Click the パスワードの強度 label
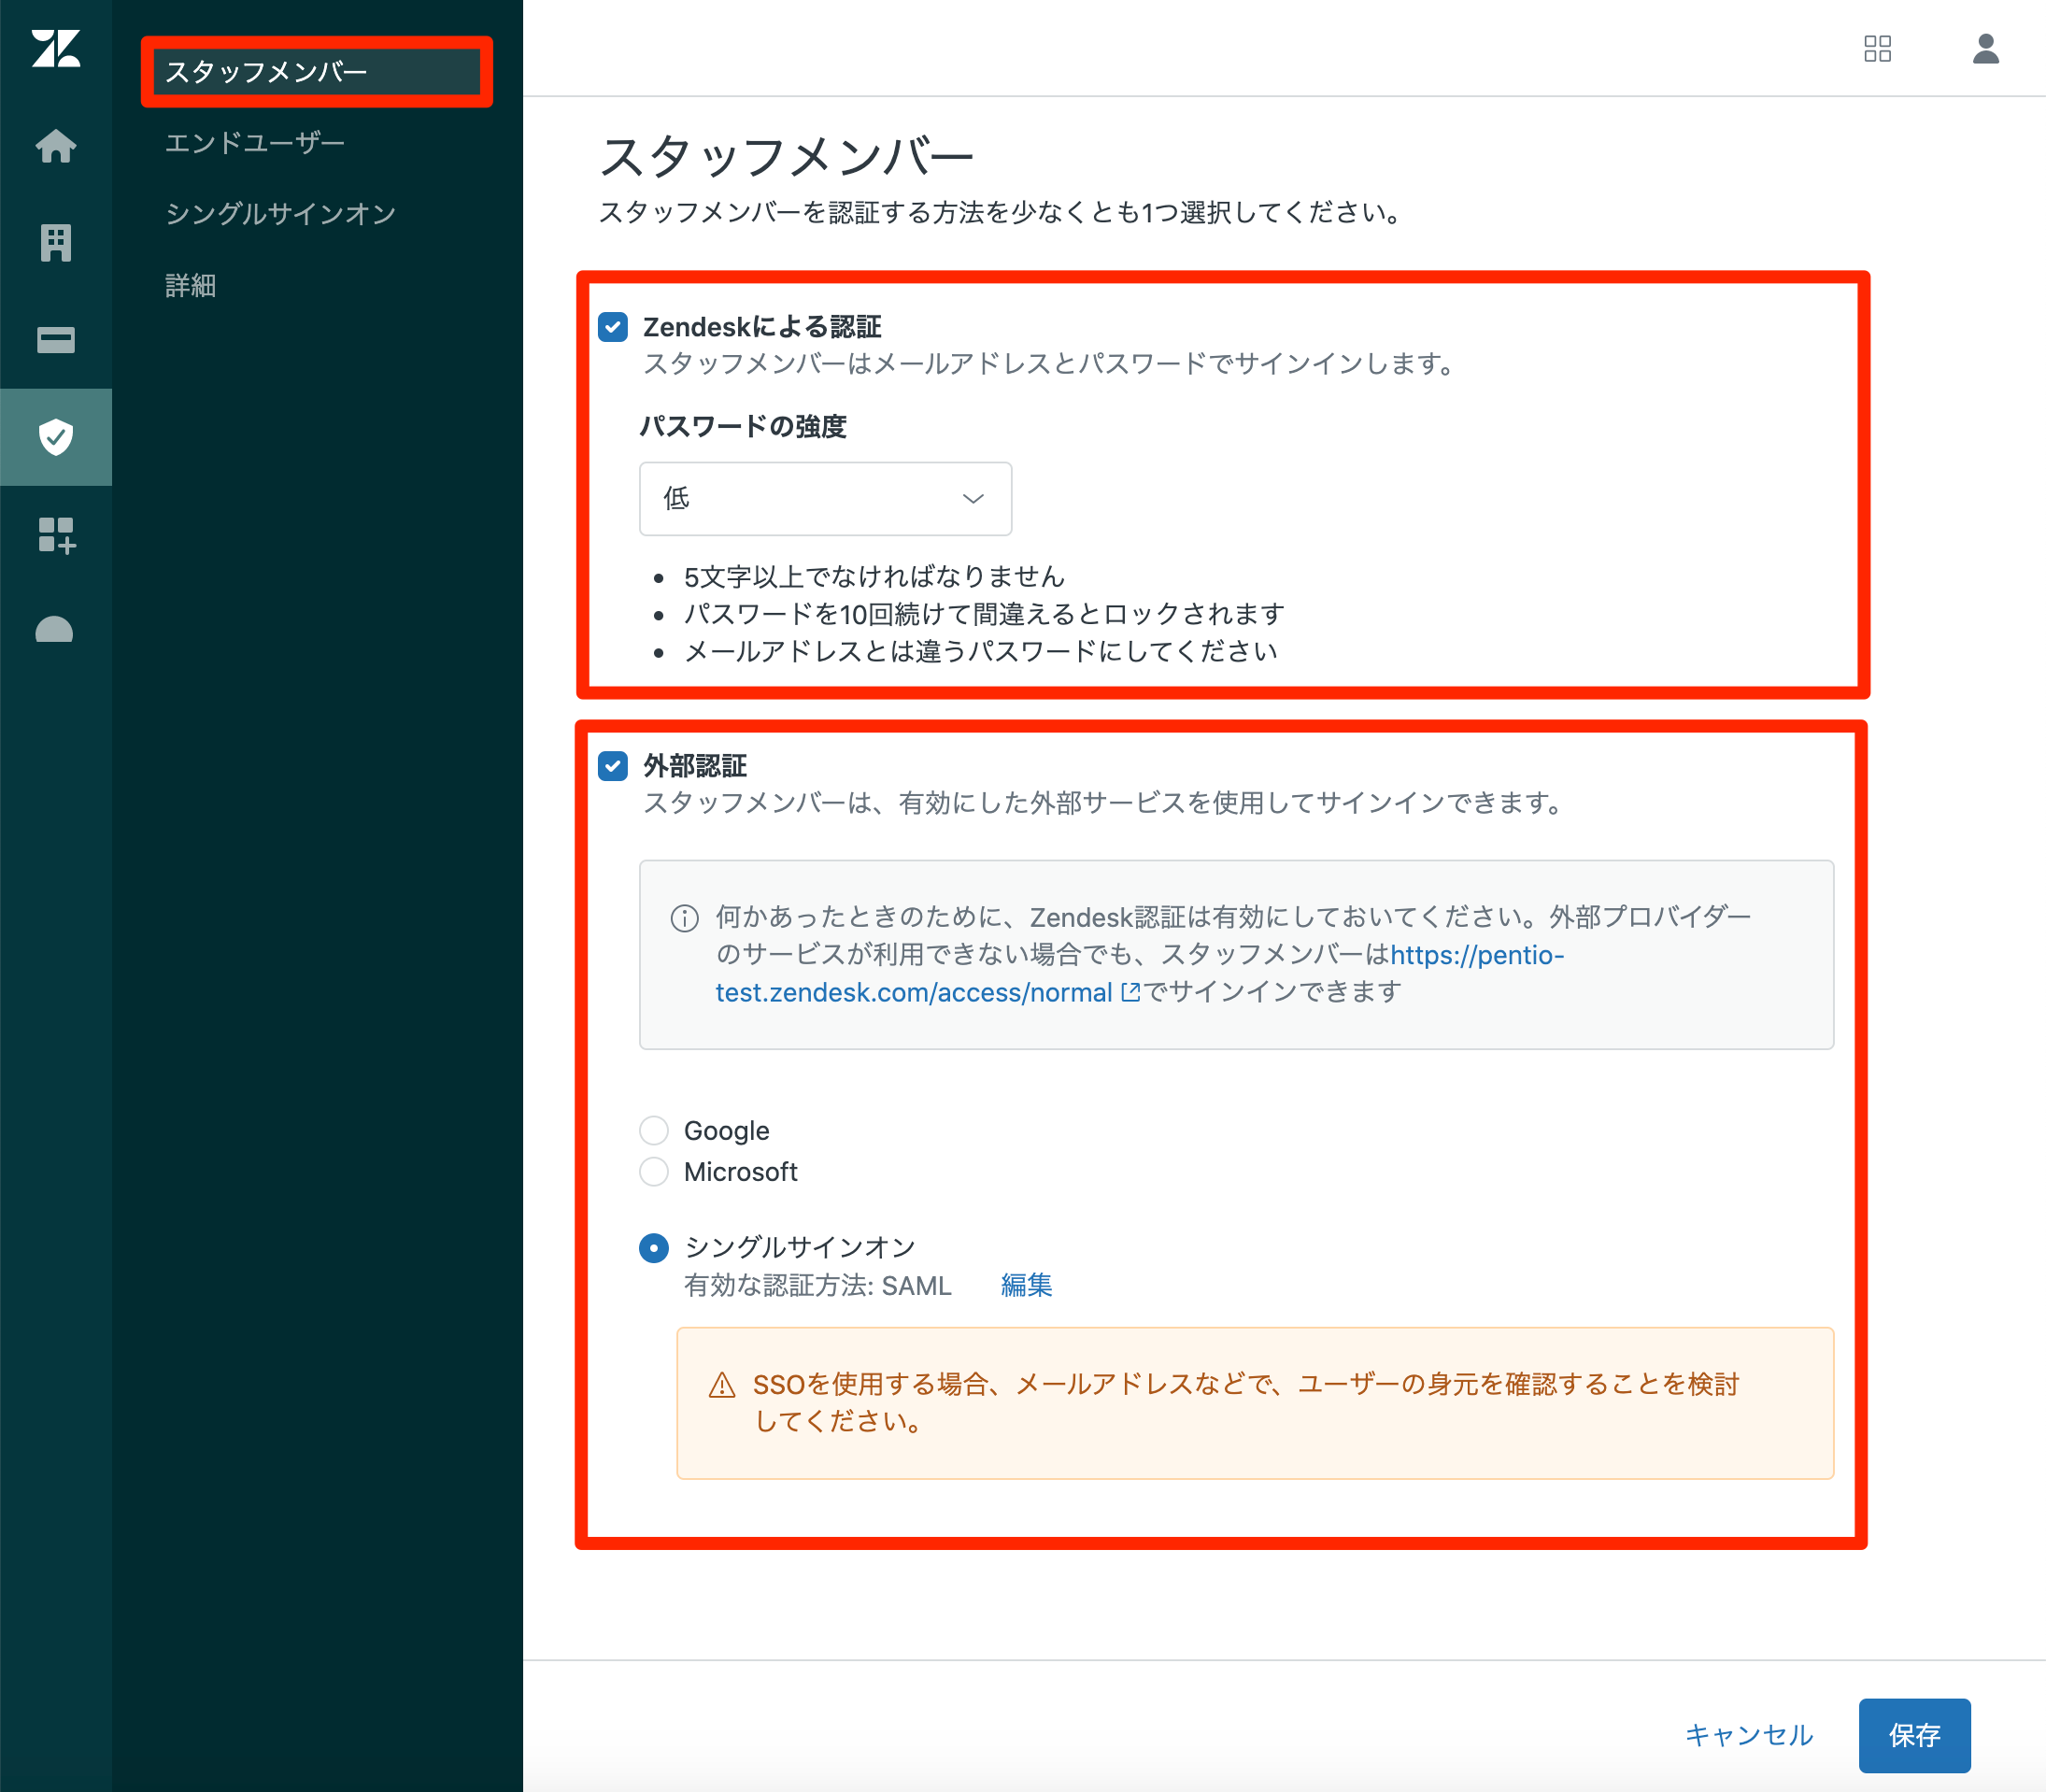This screenshot has height=1792, width=2046. pos(743,427)
